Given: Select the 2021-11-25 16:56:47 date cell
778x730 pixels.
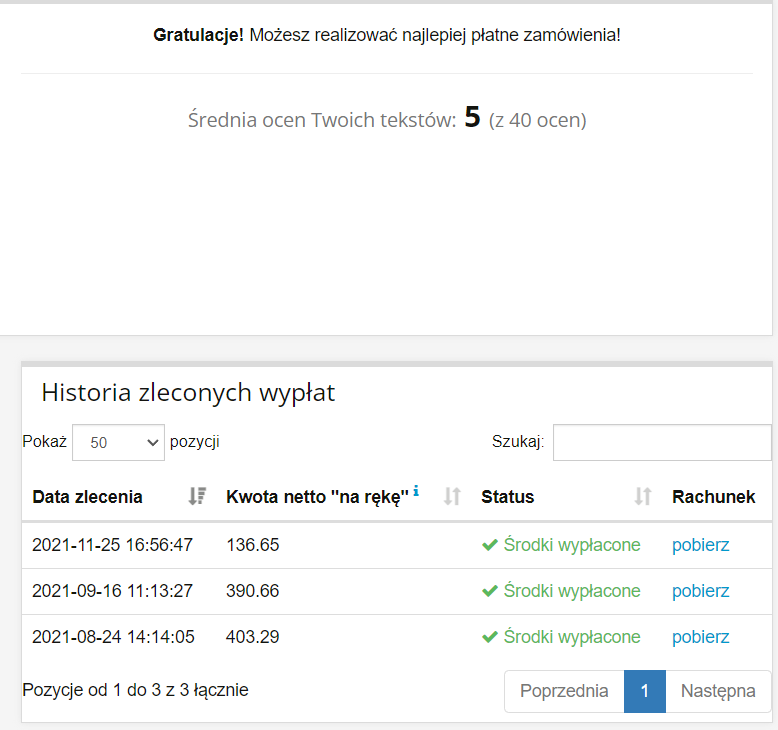Looking at the screenshot, I should [x=112, y=545].
